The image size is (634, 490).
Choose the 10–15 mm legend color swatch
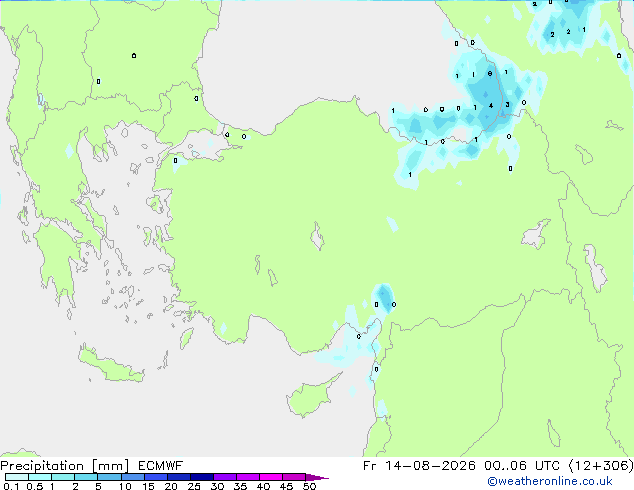[x=133, y=477]
